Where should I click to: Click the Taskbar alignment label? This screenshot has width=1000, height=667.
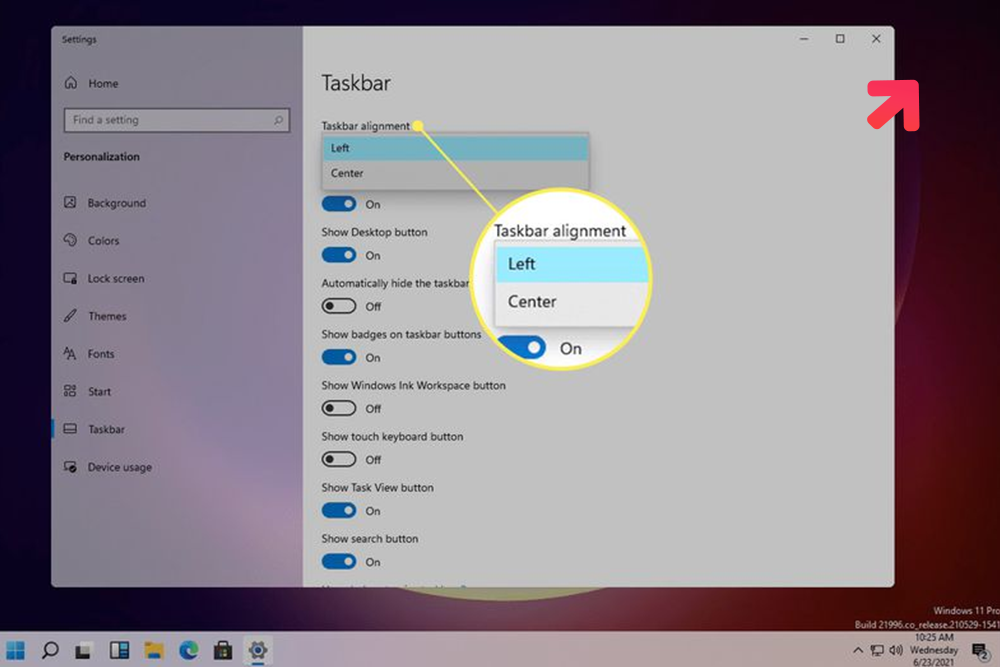[365, 126]
